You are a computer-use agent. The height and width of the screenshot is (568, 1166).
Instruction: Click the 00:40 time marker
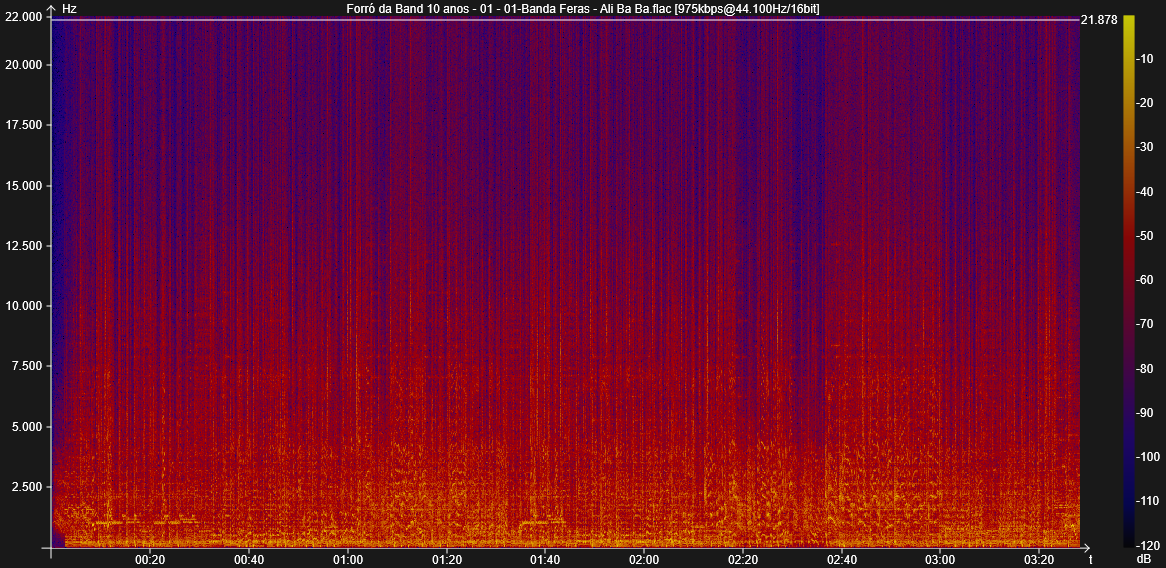[x=249, y=559]
